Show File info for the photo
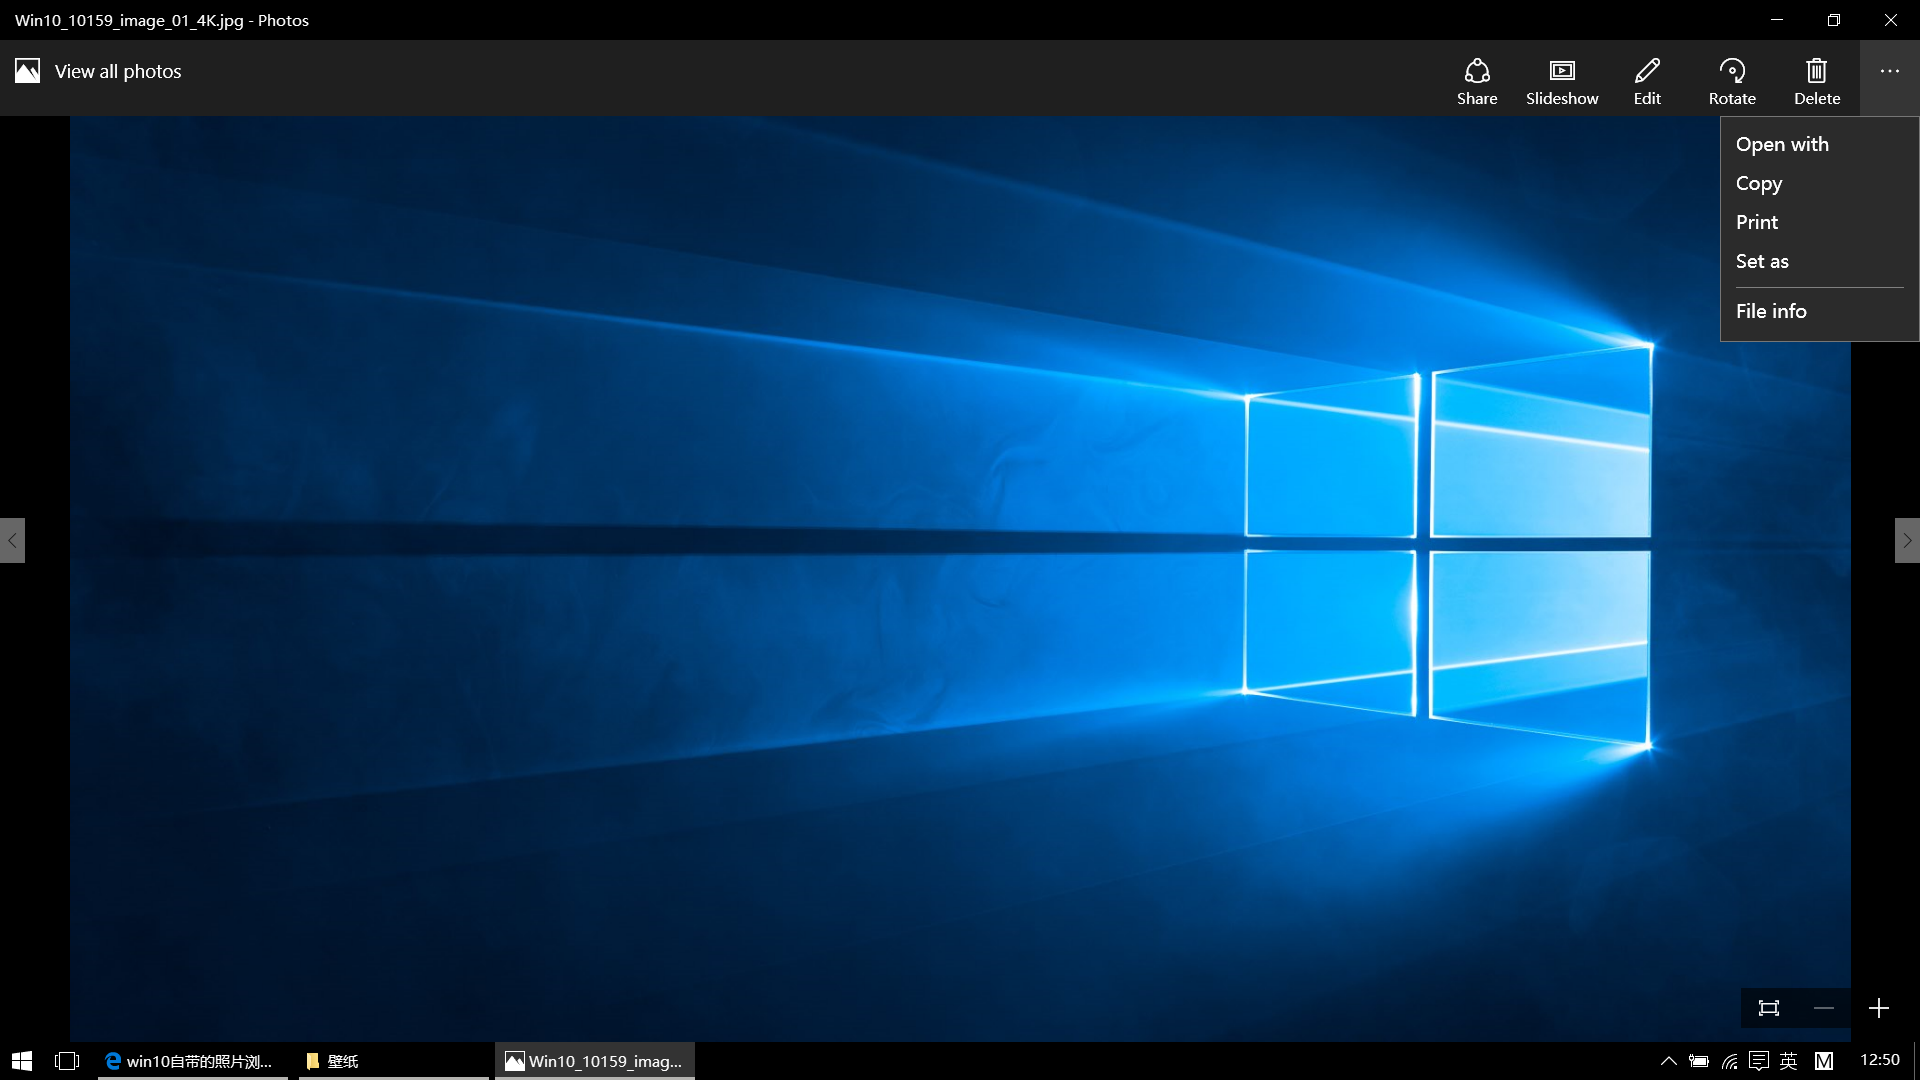The height and width of the screenshot is (1080, 1920). point(1819,311)
